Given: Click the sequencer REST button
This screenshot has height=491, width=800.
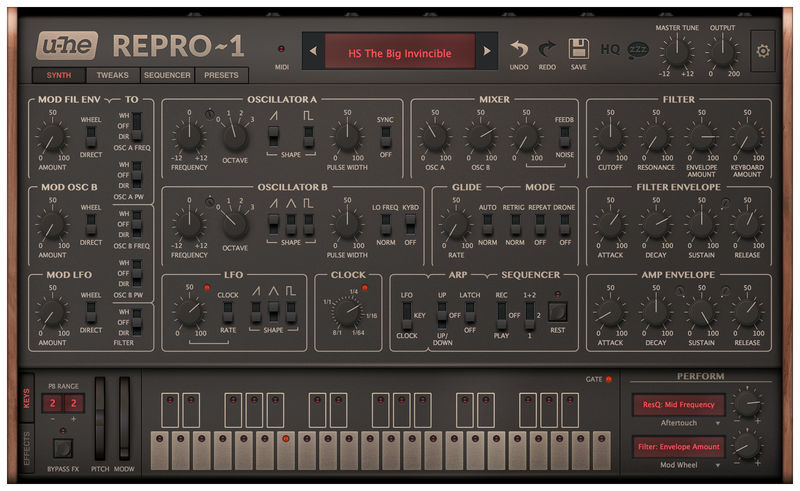Looking at the screenshot, I should [x=557, y=311].
